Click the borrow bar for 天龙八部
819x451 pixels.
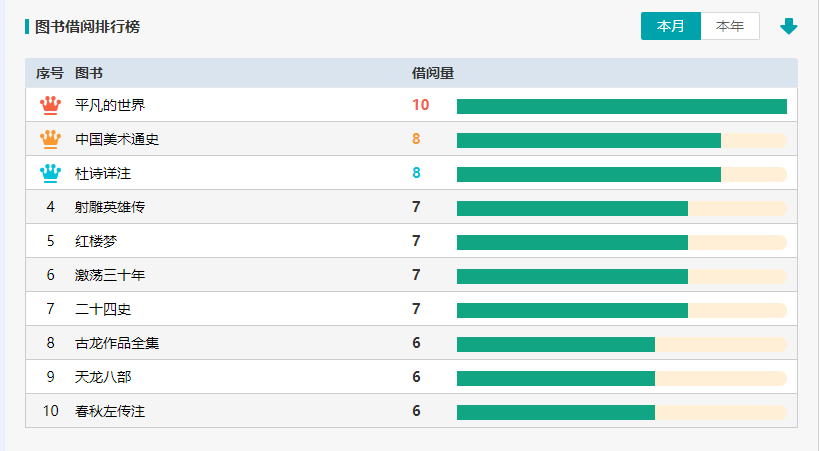[x=621, y=378]
